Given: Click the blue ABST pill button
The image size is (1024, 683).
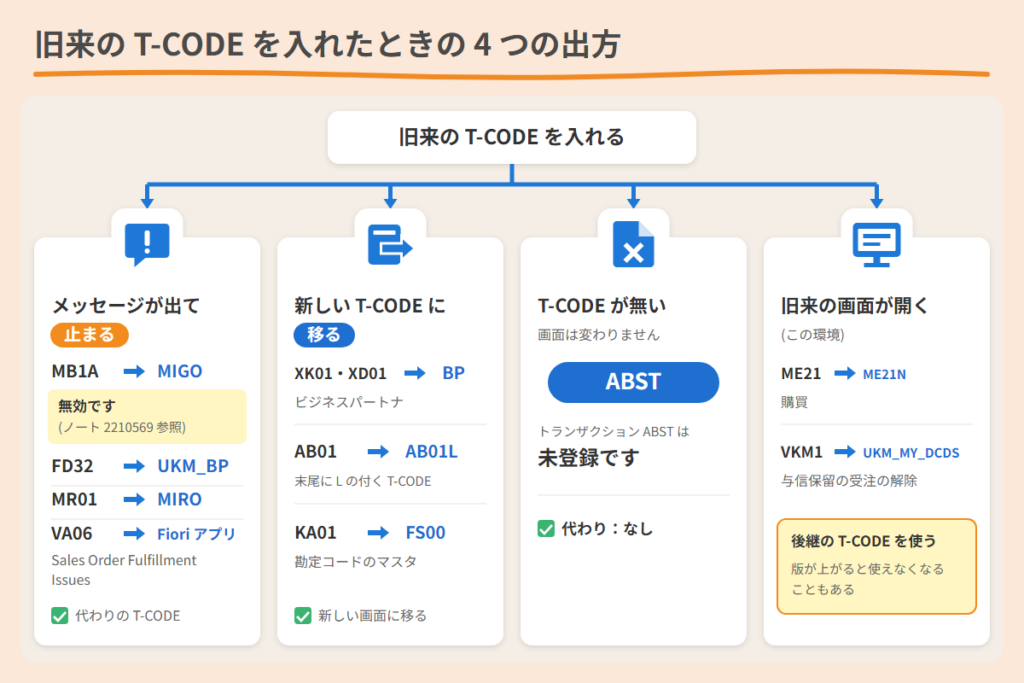Looking at the screenshot, I should 633,382.
